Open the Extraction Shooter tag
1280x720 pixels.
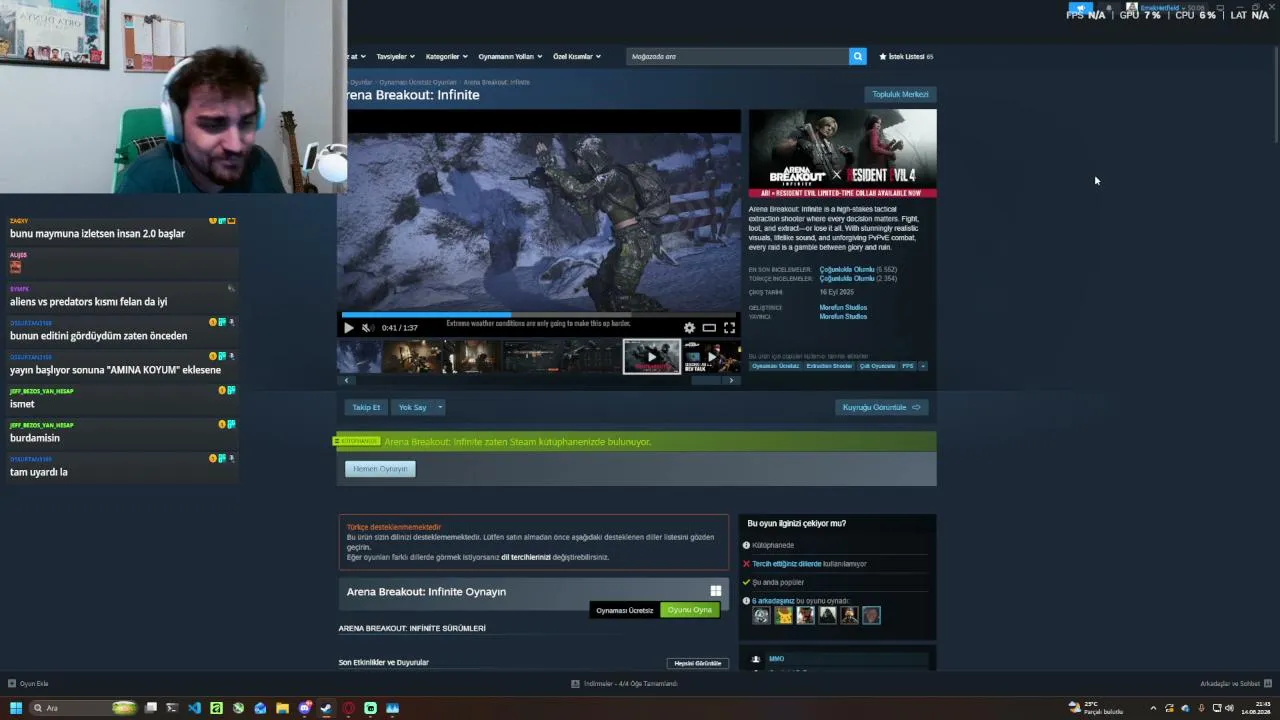[829, 366]
